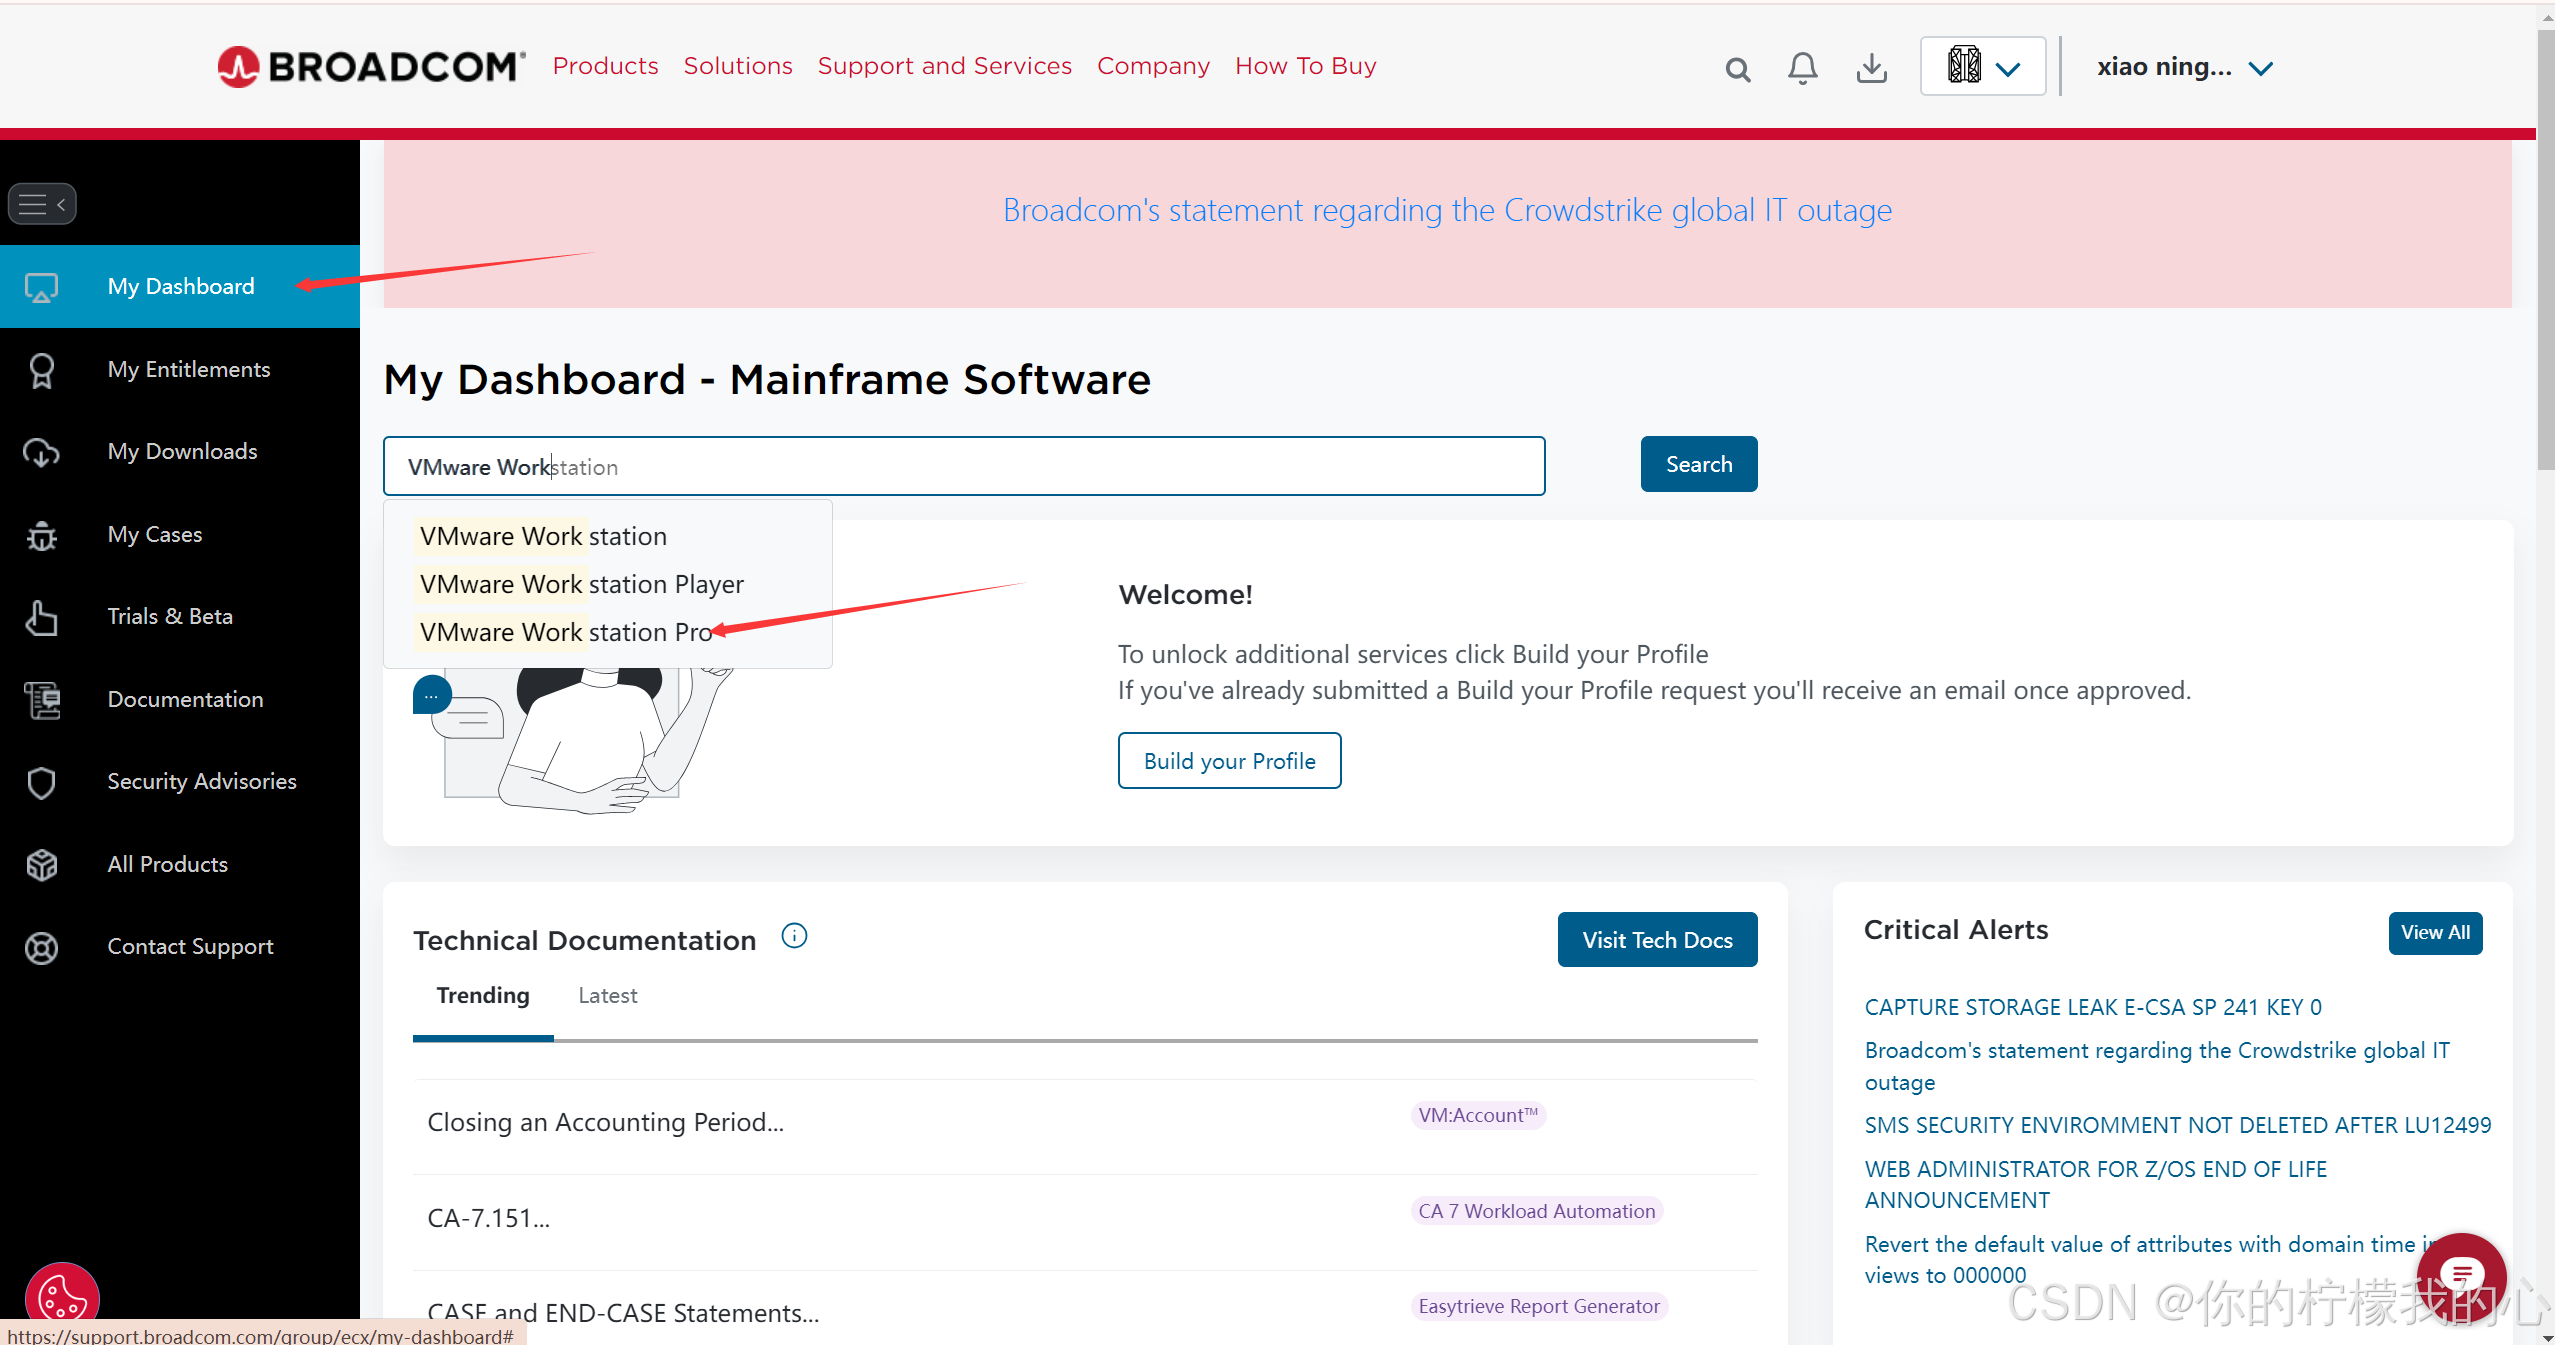Click the View All critical alerts link

point(2433,933)
